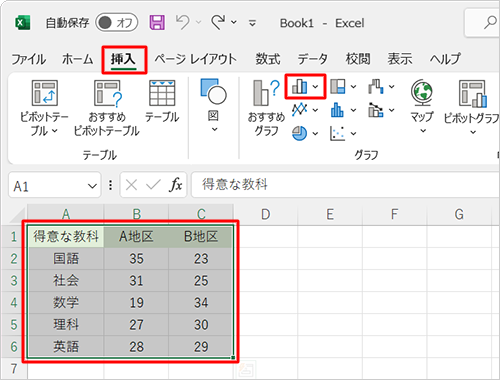500x380 pixels.
Task: Insert a scatter or bubble chart
Action: pos(343,133)
